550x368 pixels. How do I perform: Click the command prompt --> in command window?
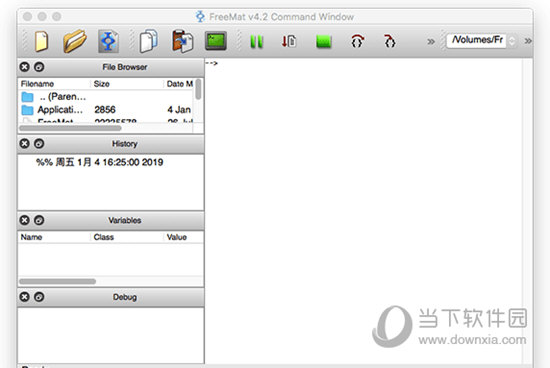[212, 63]
